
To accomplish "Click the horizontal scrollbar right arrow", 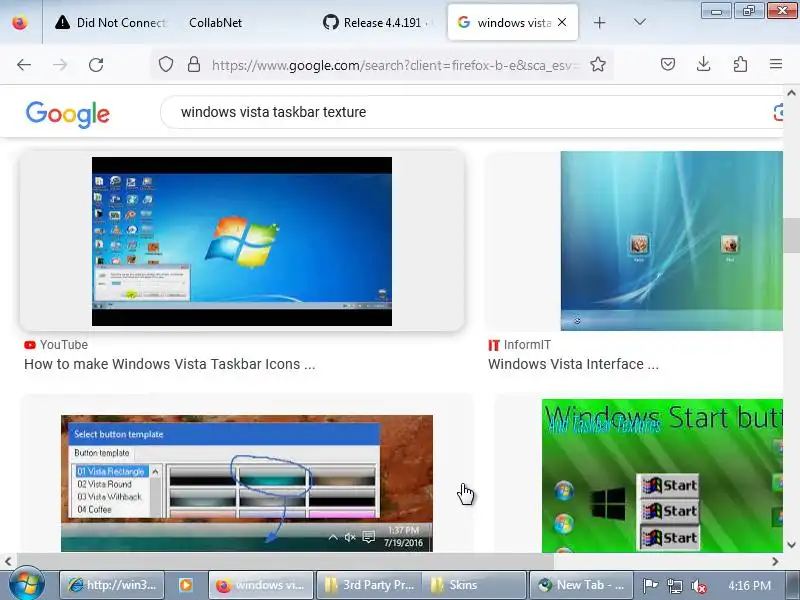I will point(775,561).
